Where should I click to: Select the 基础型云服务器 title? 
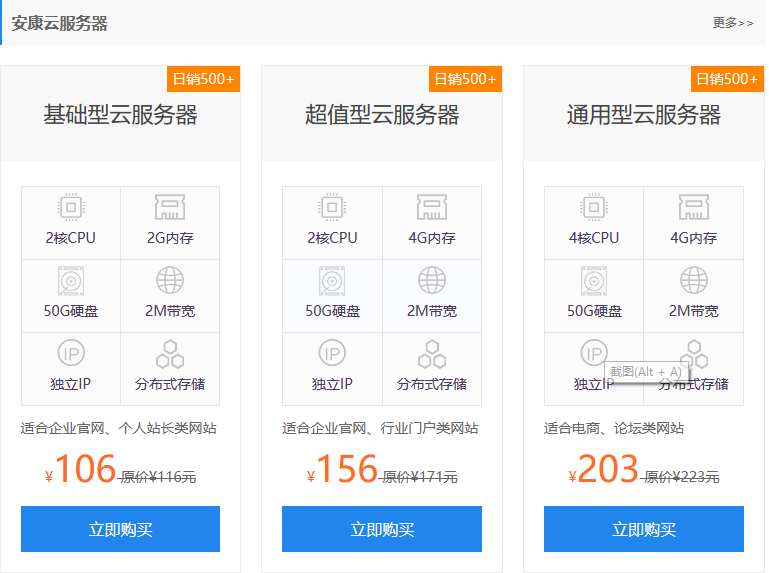point(120,115)
